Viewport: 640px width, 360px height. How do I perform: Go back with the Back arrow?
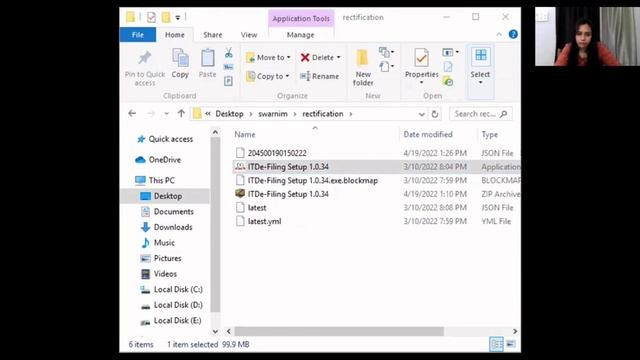click(132, 114)
